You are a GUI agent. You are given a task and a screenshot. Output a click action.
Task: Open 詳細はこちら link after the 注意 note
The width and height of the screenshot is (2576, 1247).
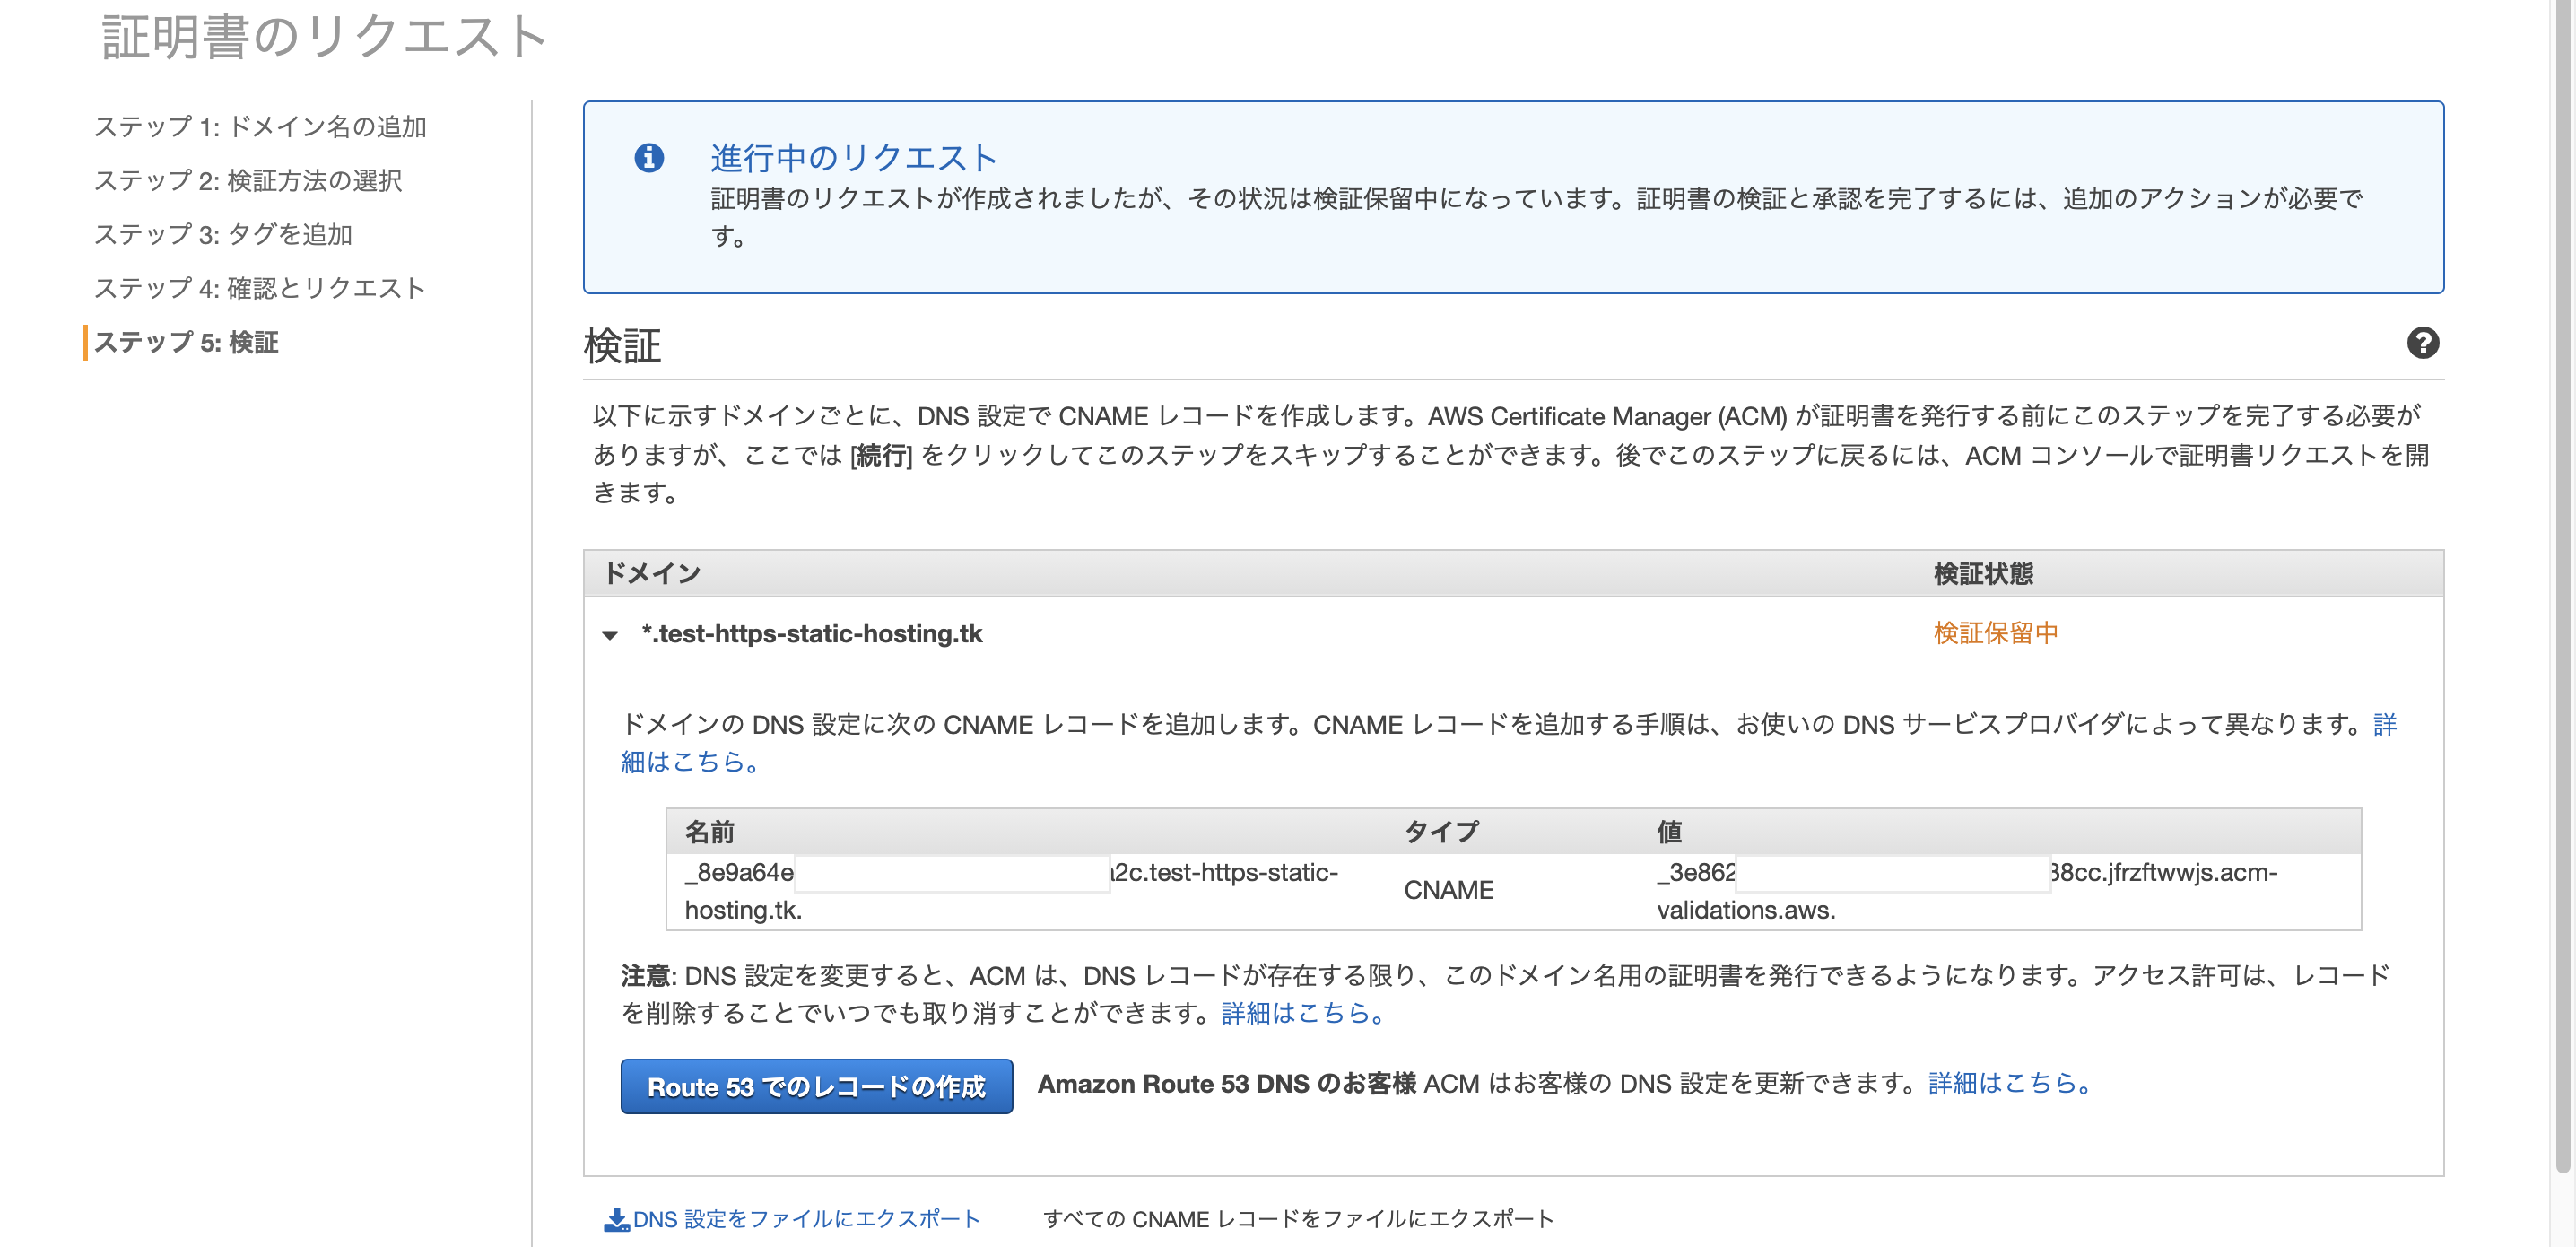coord(1302,1013)
